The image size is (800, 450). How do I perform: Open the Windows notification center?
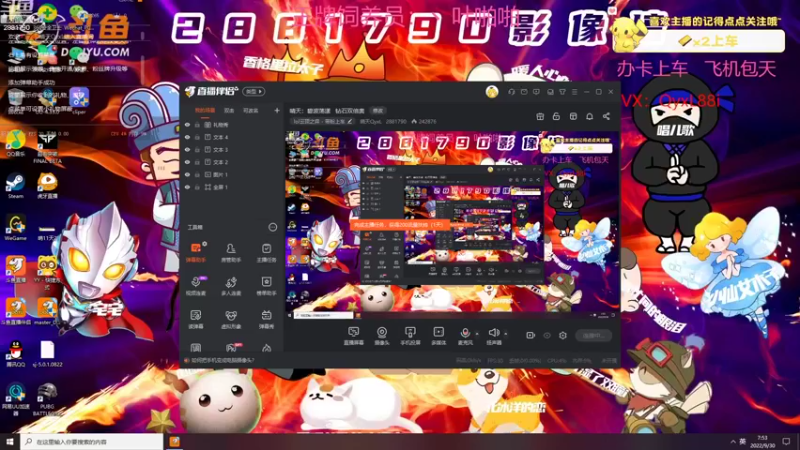coord(786,441)
